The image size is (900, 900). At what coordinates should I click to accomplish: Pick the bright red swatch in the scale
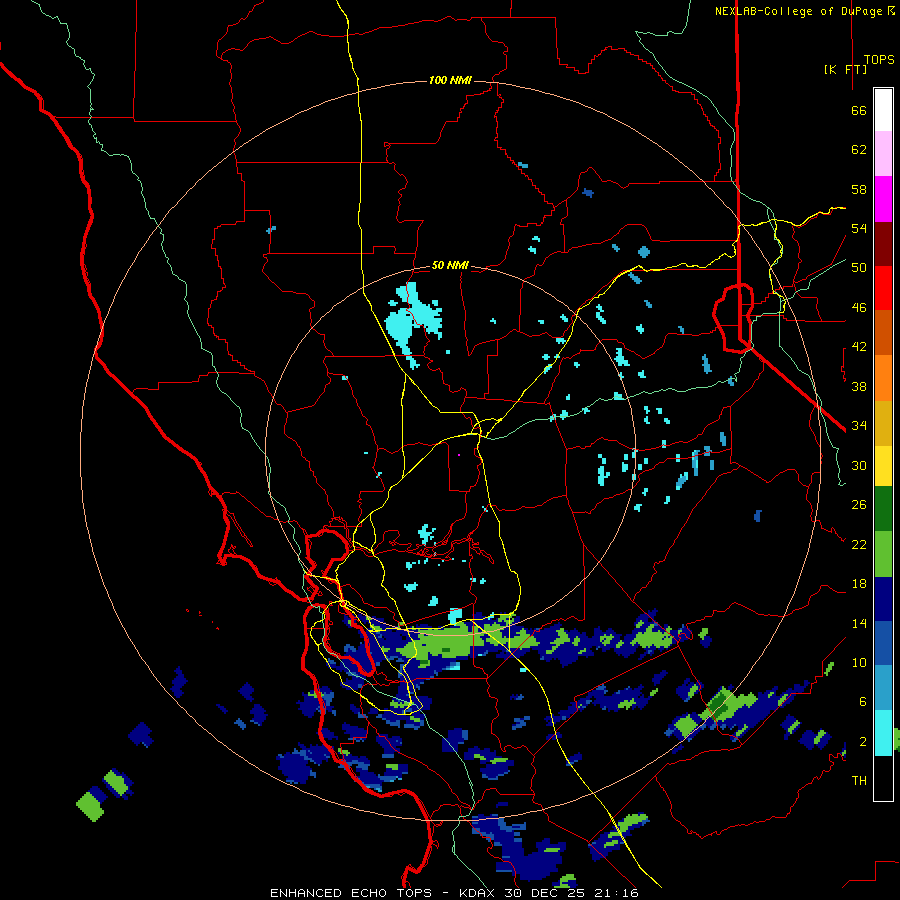pos(883,288)
